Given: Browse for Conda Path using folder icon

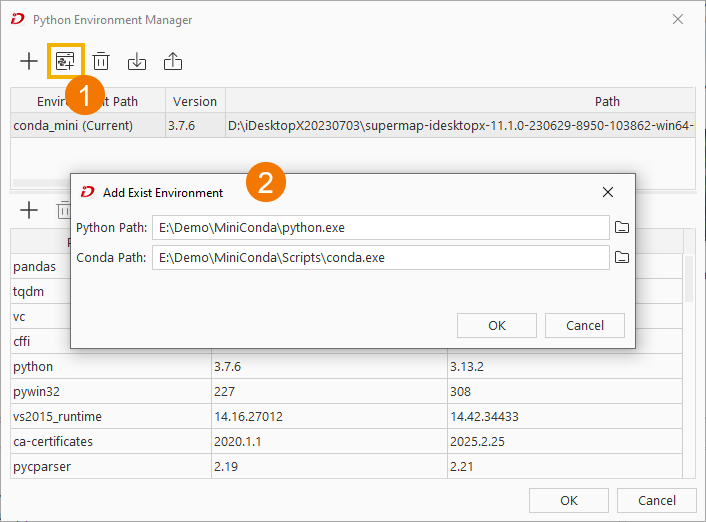Looking at the screenshot, I should click(x=622, y=258).
